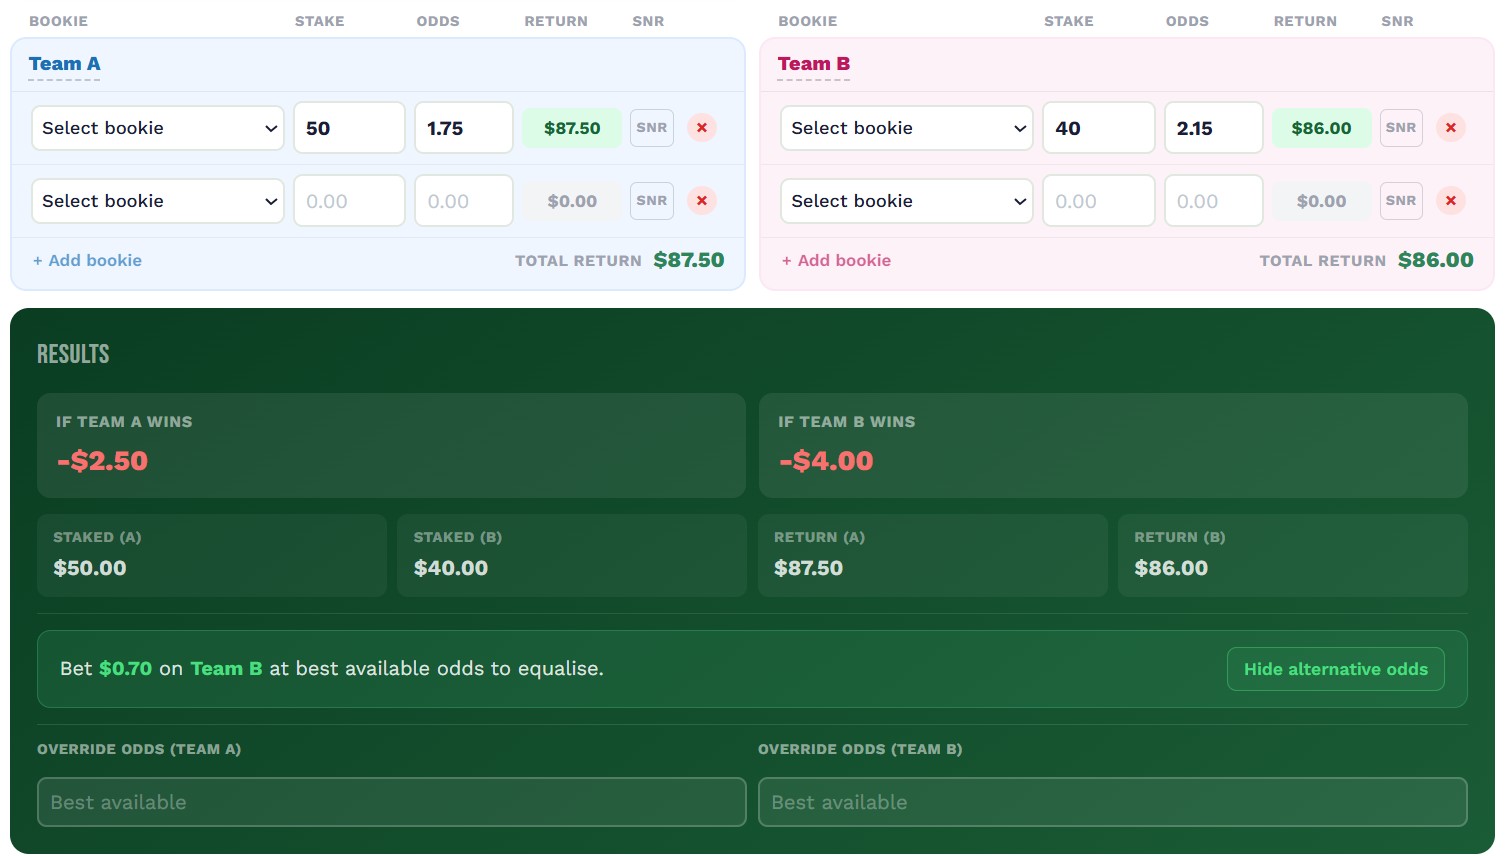
Task: Click the -$2.50 If Team A Wins result
Action: click(102, 461)
